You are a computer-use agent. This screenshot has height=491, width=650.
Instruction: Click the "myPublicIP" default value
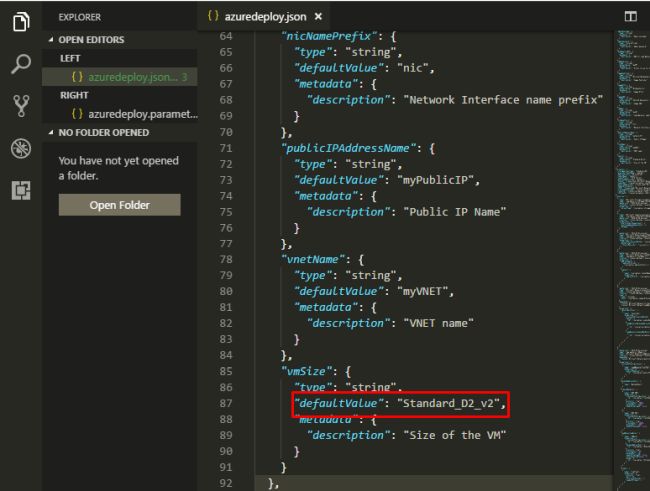coord(435,180)
